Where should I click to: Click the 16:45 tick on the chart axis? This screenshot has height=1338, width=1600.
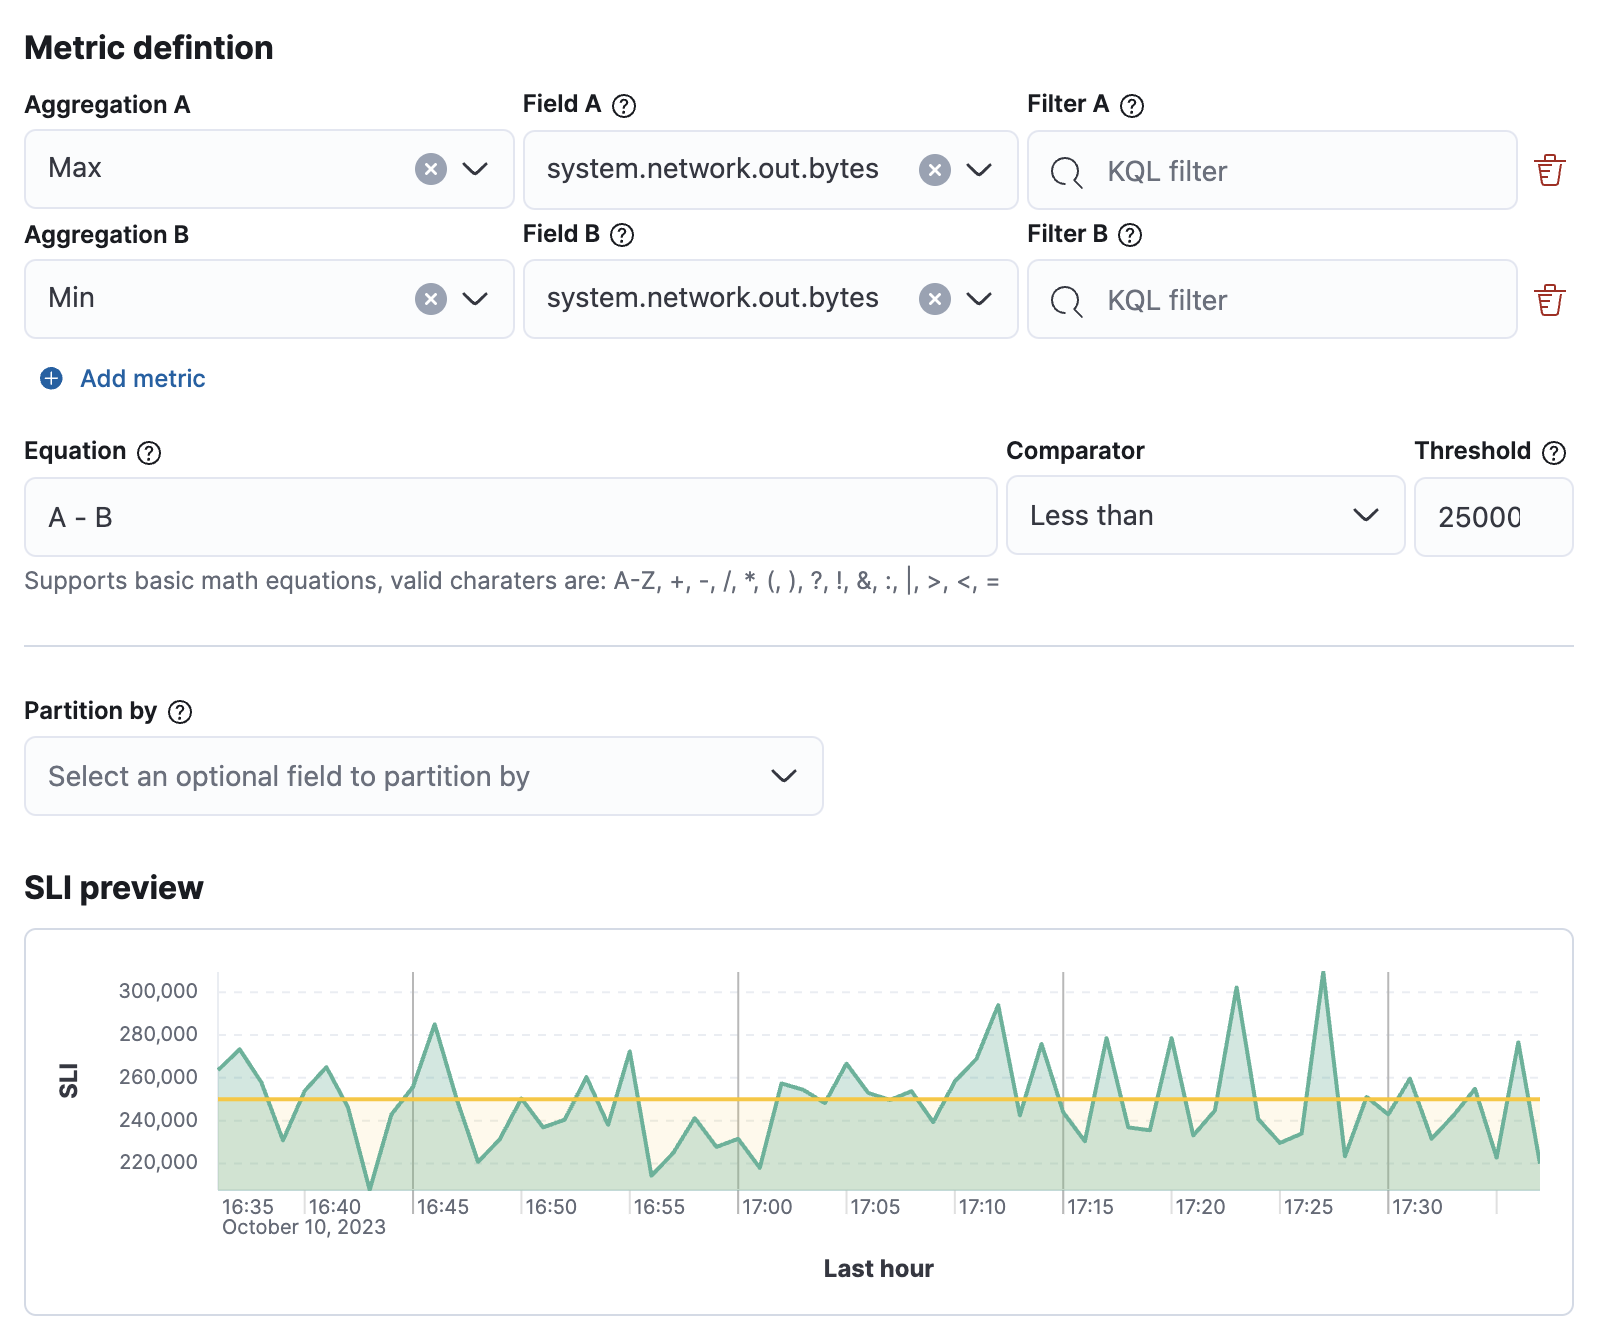[443, 1207]
